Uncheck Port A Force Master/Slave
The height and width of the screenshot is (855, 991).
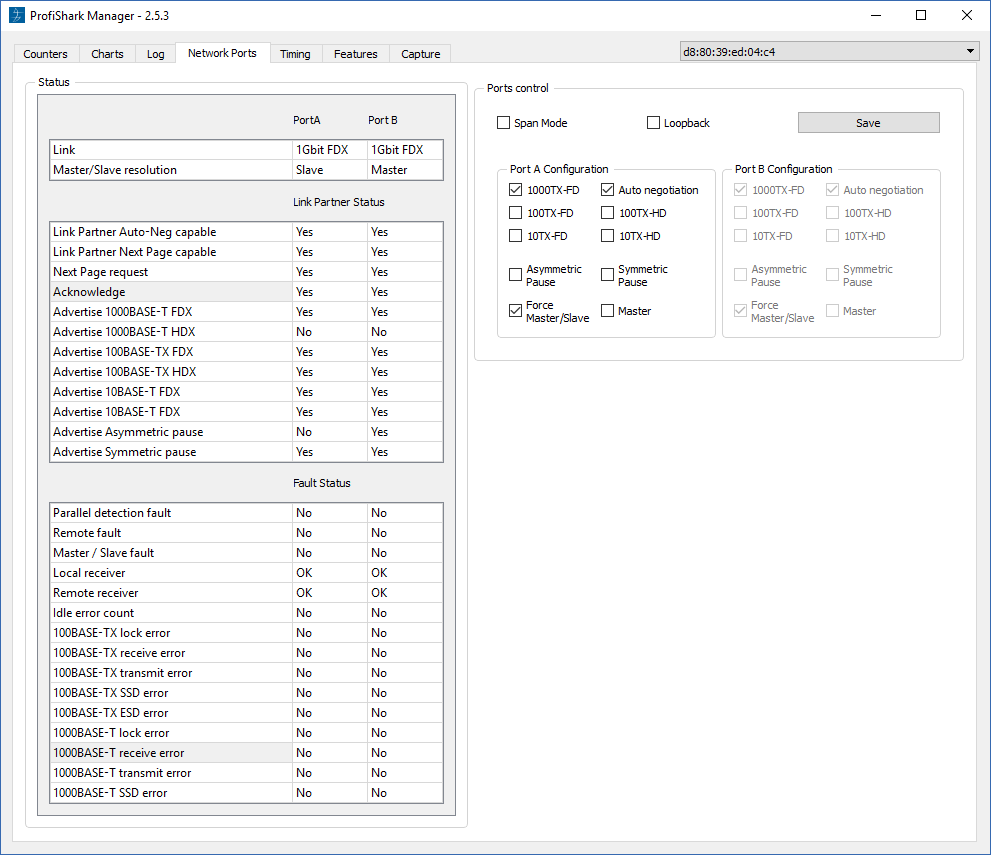click(x=516, y=311)
